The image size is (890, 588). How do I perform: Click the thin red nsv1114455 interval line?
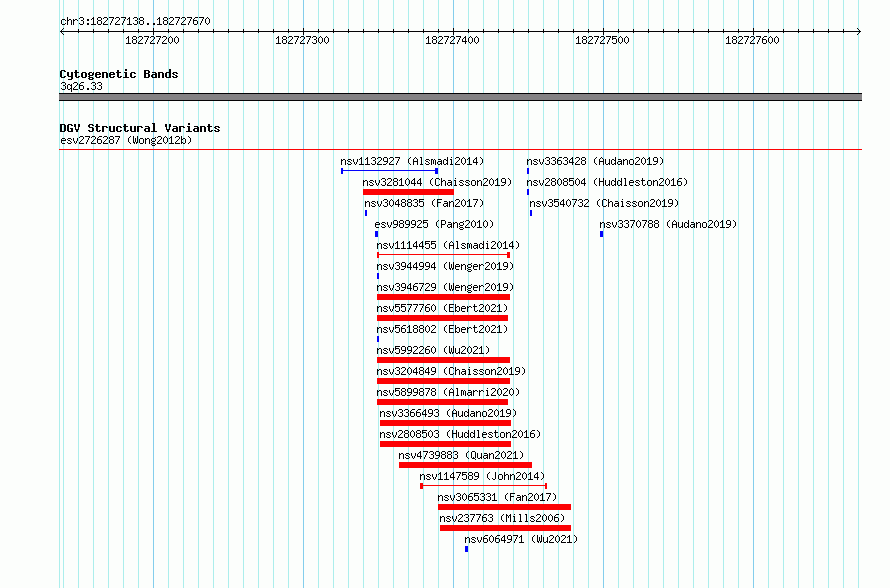[x=443, y=255]
